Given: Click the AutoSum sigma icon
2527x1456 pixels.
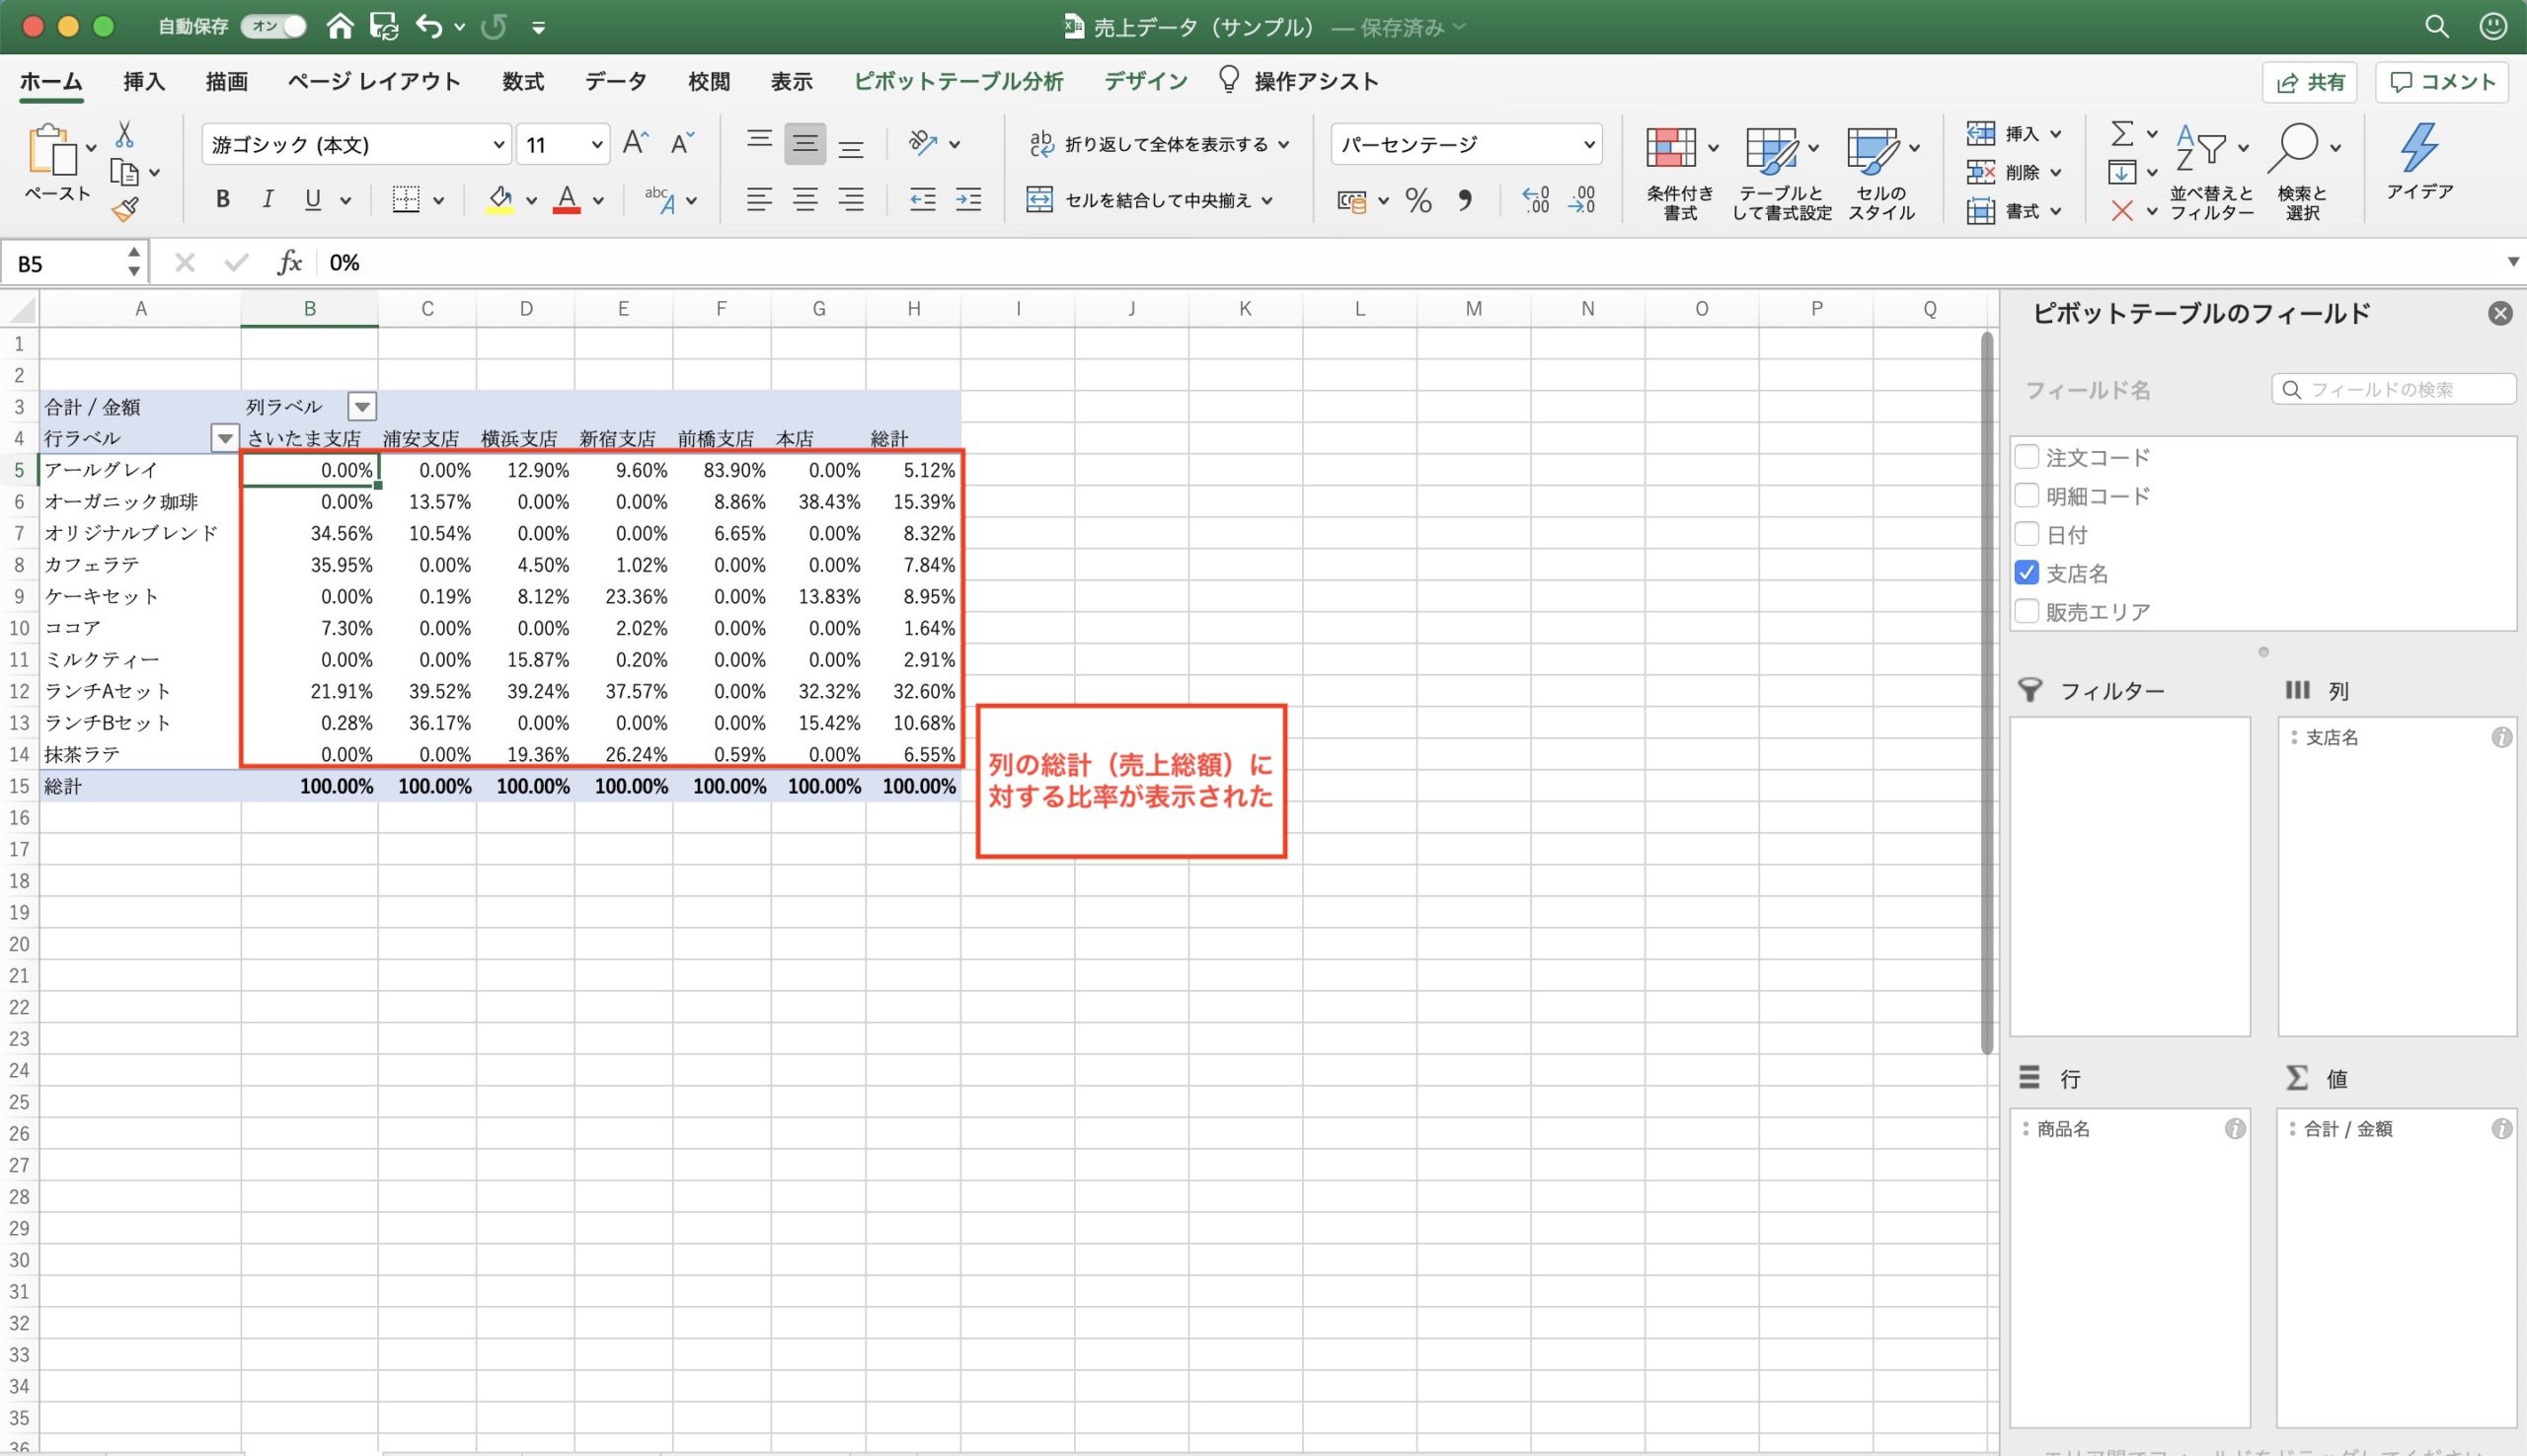Looking at the screenshot, I should pos(2122,132).
